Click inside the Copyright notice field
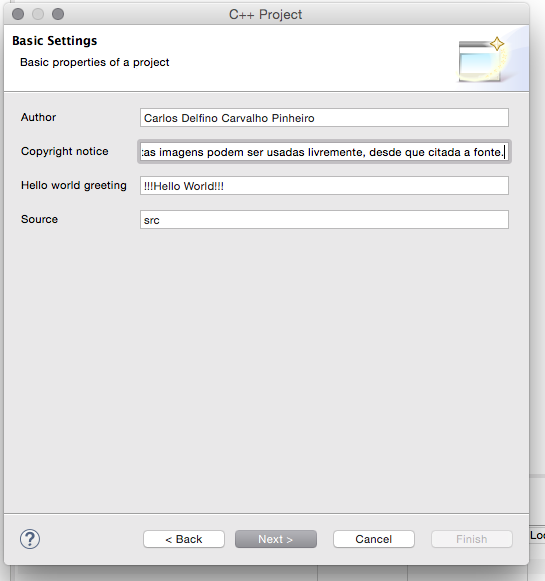This screenshot has width=545, height=581. click(324, 152)
